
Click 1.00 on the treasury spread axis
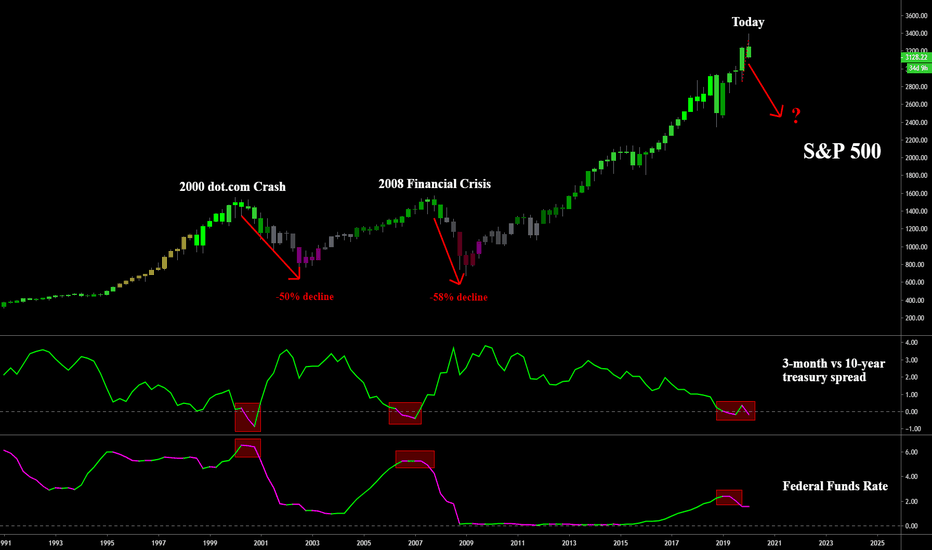913,395
